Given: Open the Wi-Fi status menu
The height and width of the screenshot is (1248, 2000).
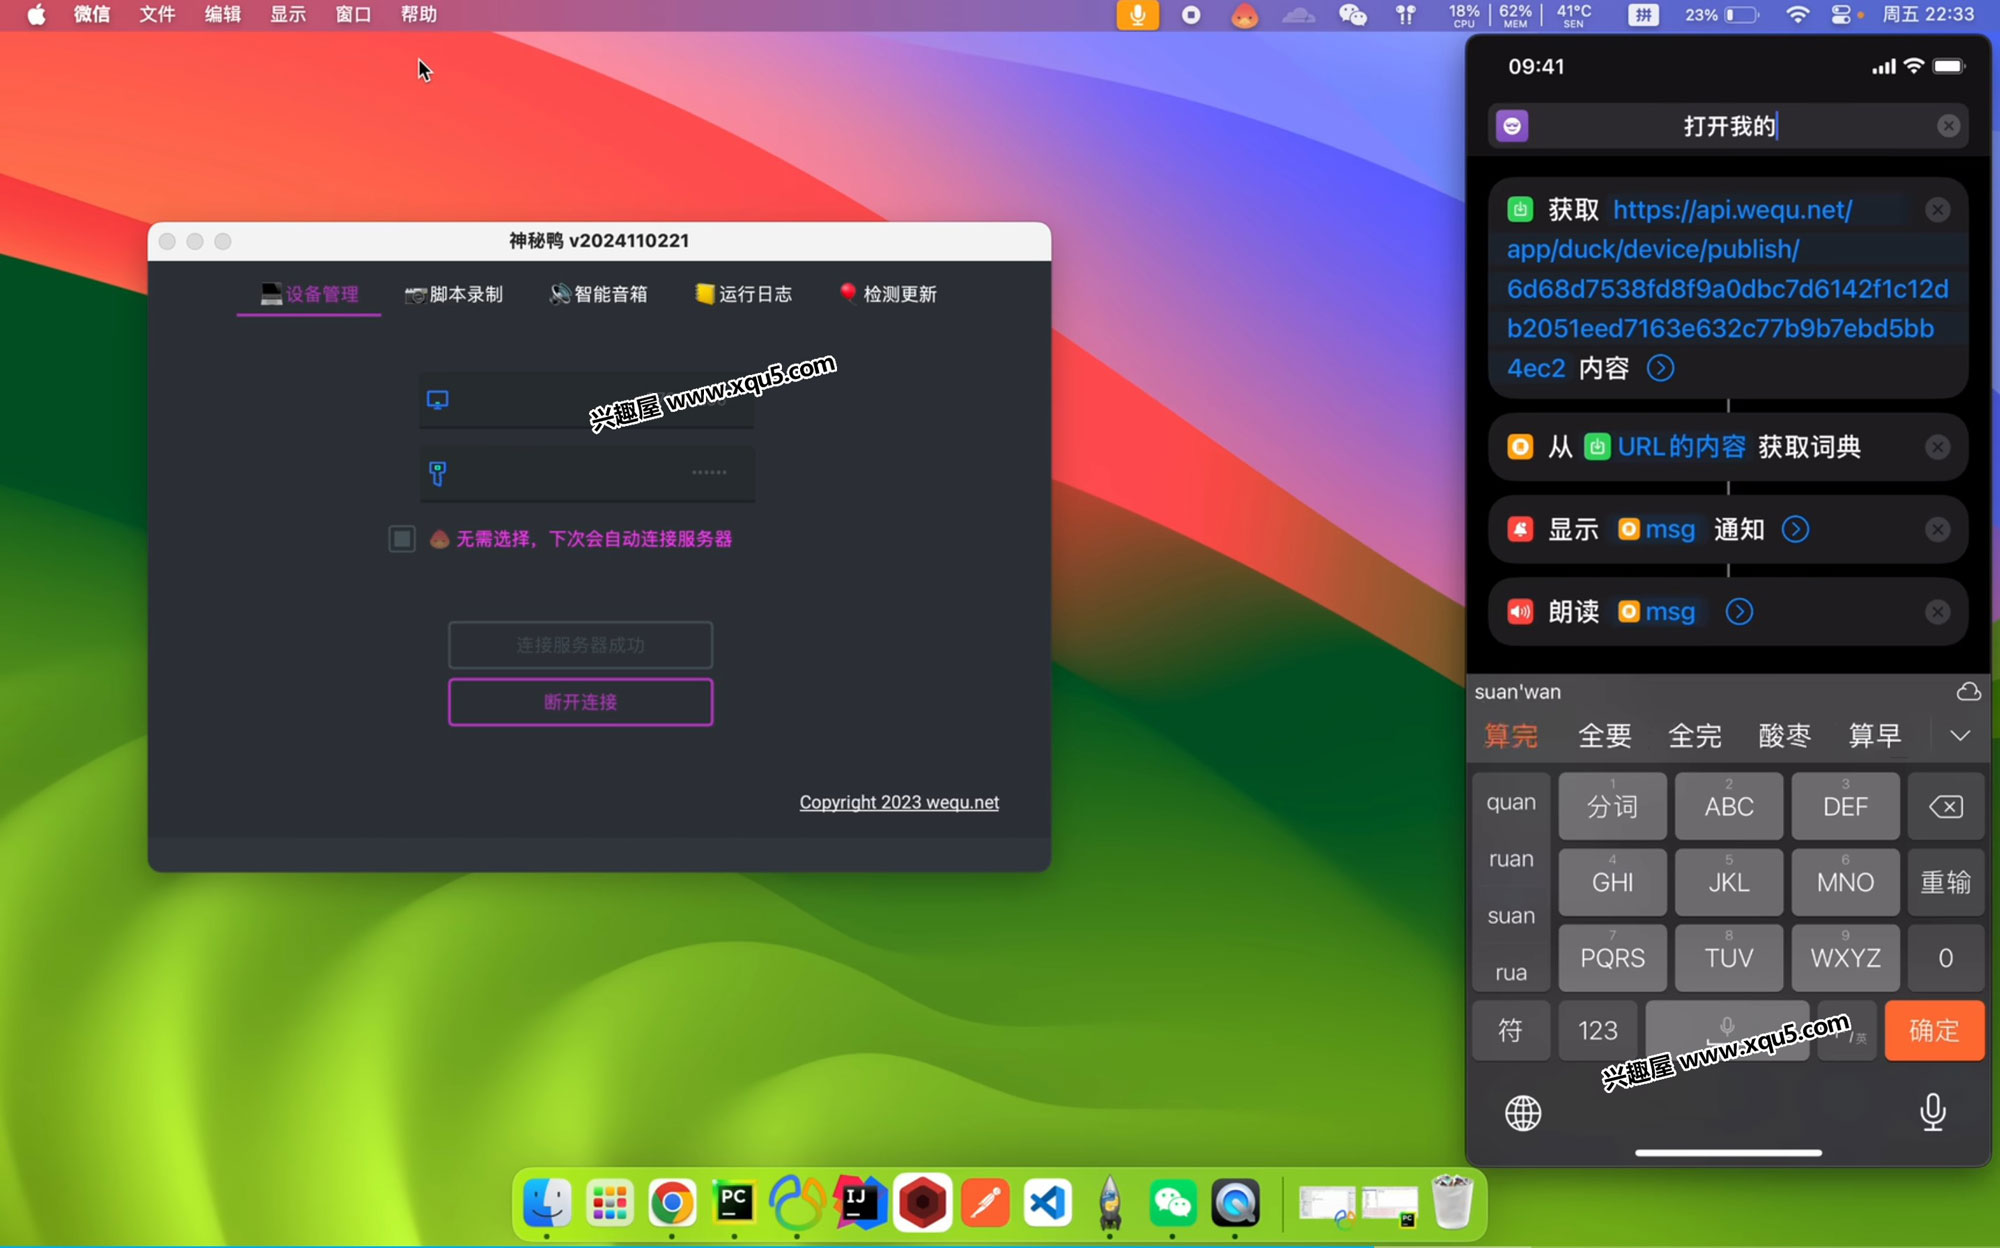Looking at the screenshot, I should (1798, 15).
